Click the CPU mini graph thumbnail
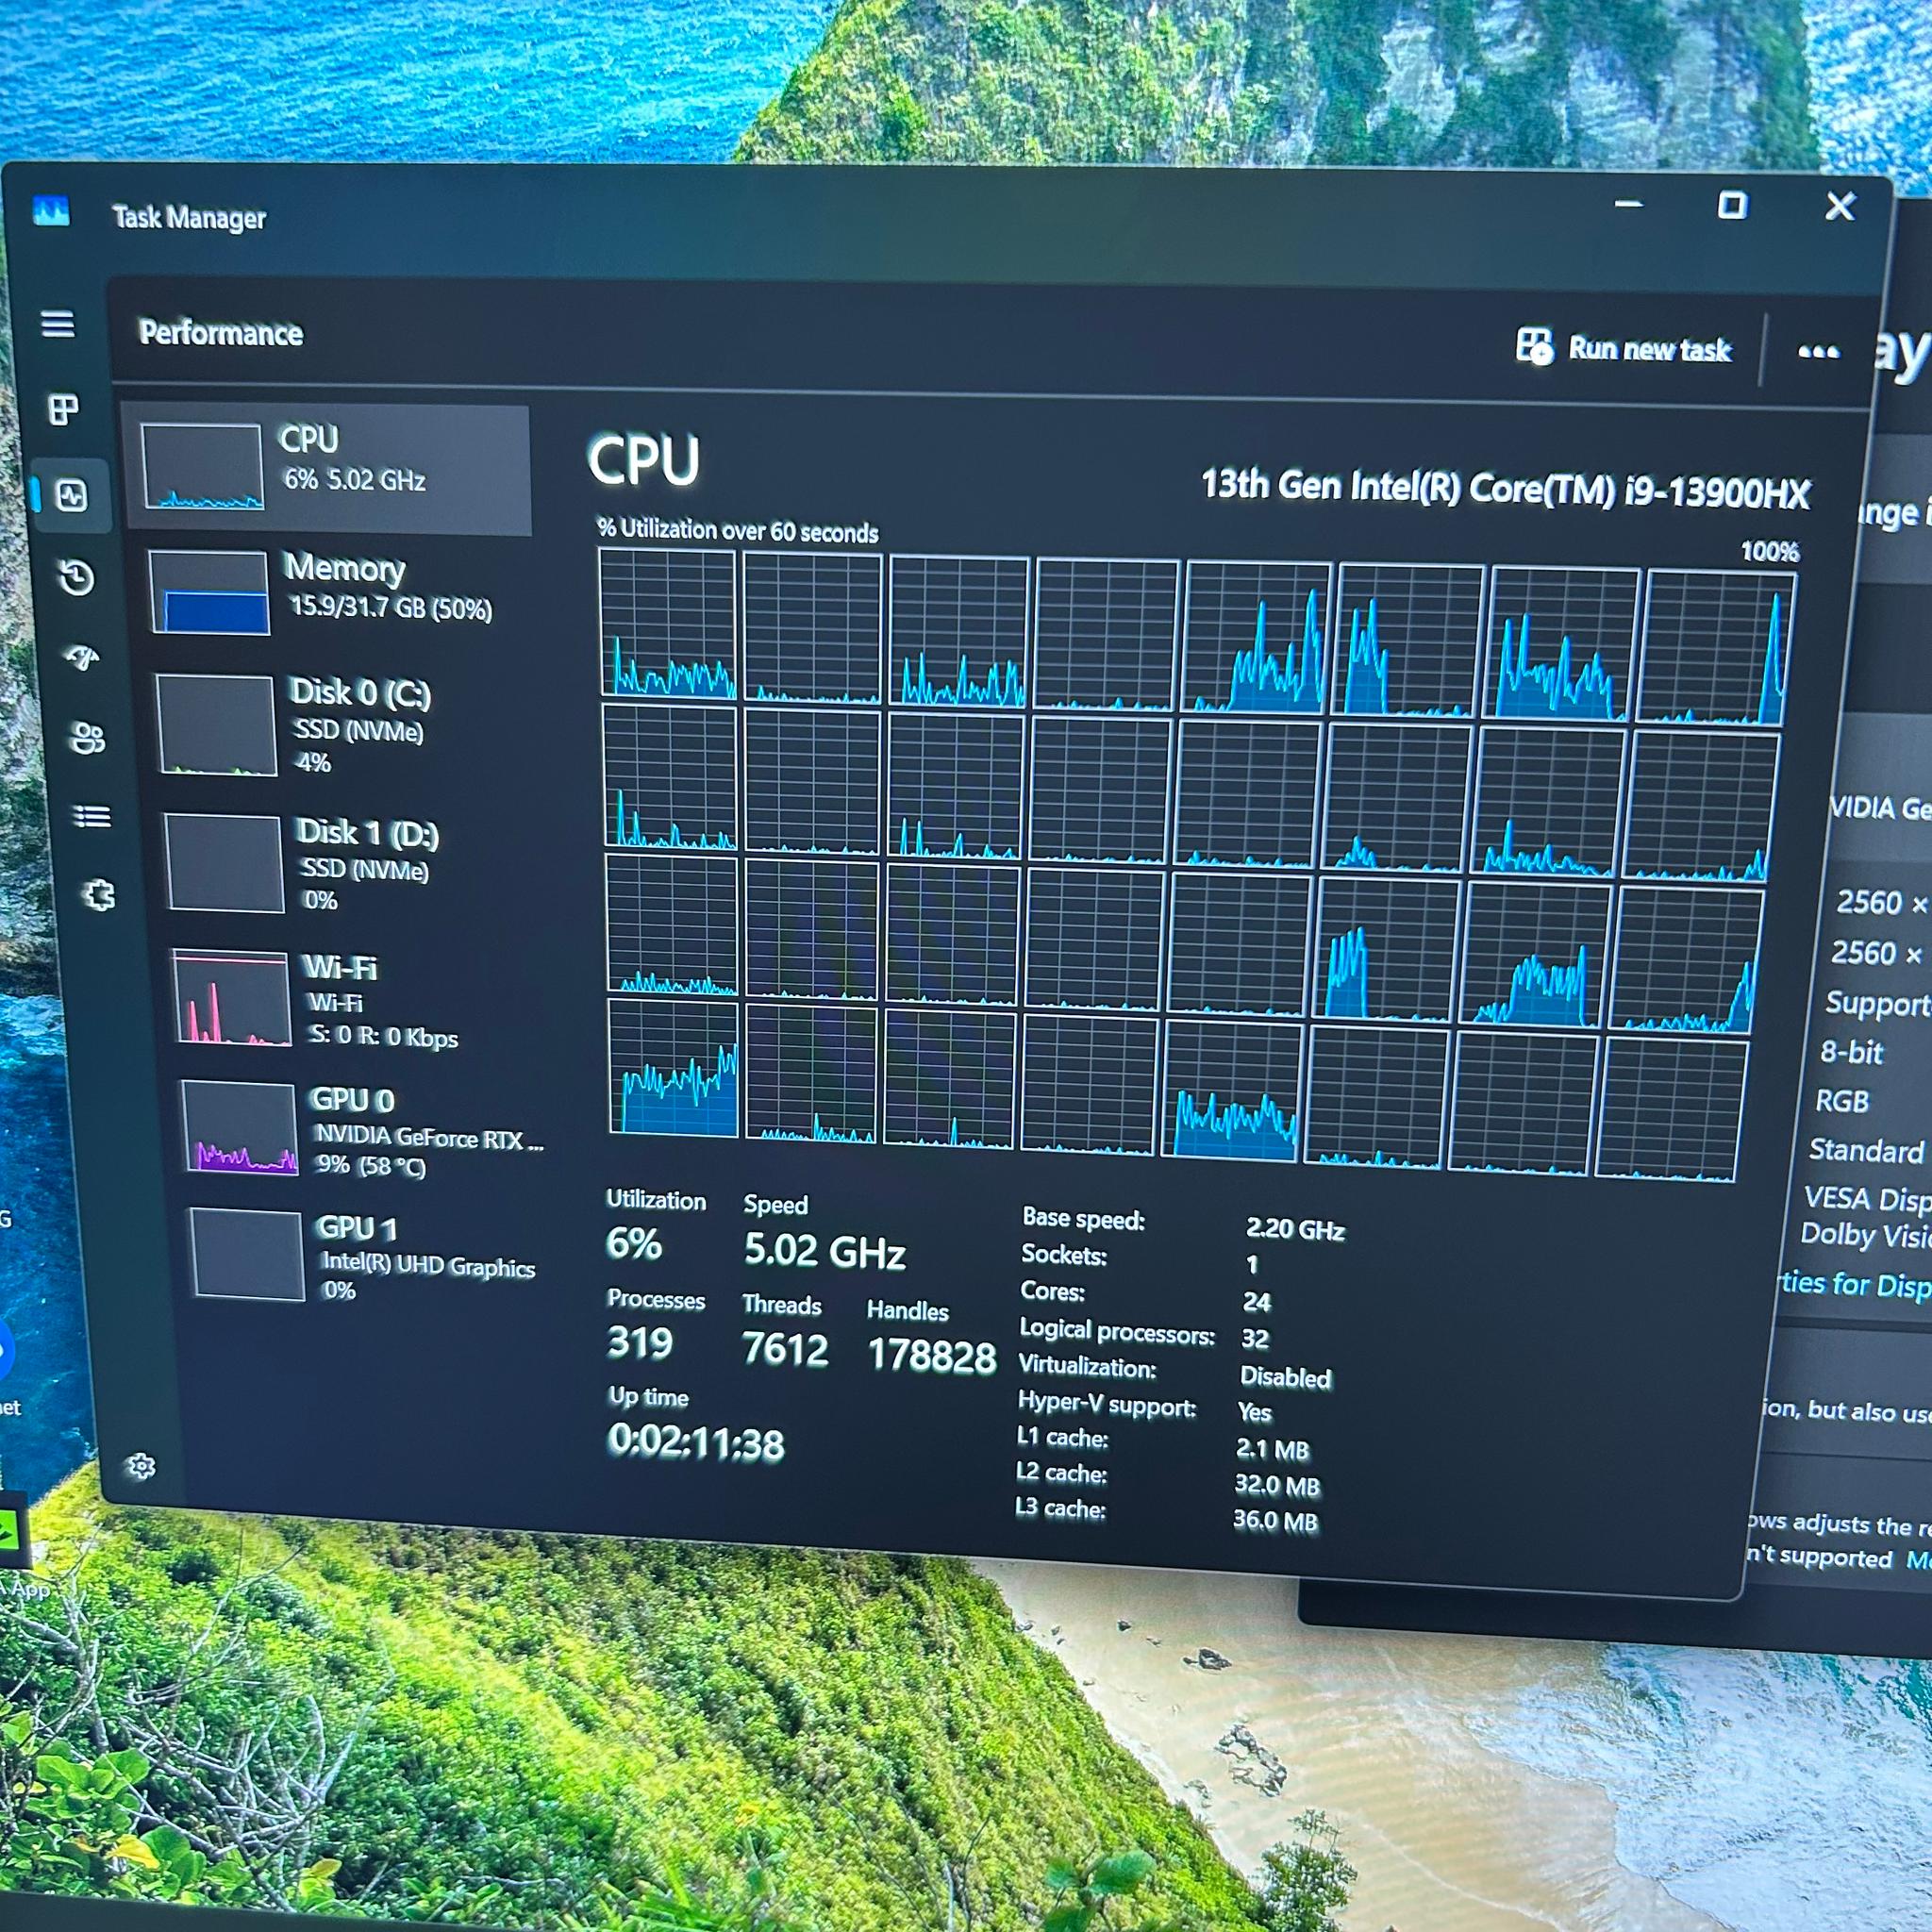Screen dimensions: 1932x1932 tap(203, 467)
